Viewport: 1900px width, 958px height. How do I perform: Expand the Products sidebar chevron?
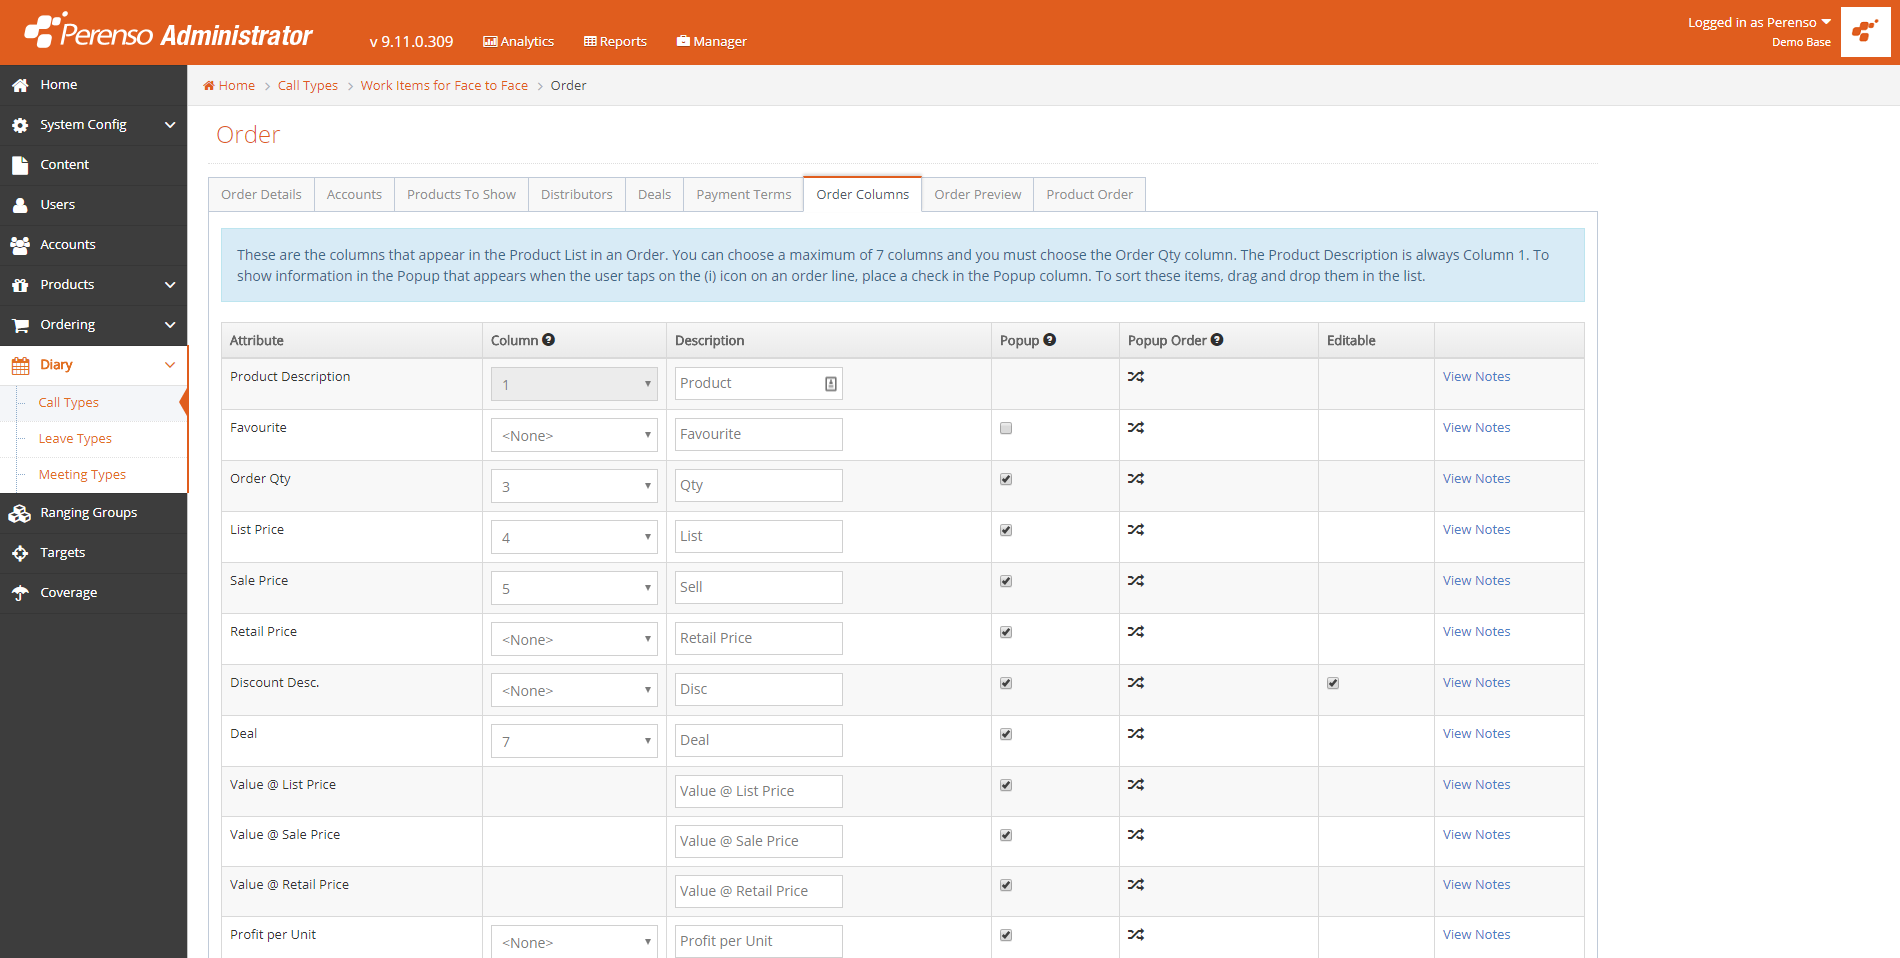point(170,285)
